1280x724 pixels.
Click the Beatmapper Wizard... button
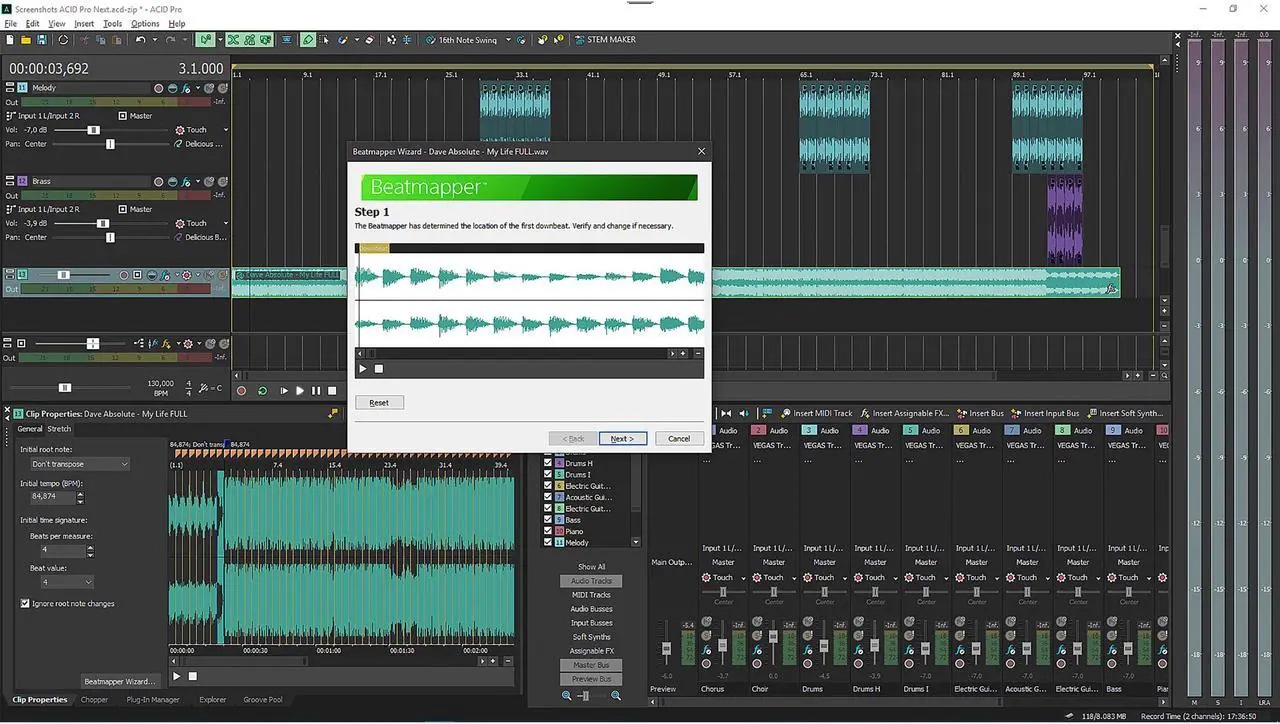pyautogui.click(x=120, y=681)
